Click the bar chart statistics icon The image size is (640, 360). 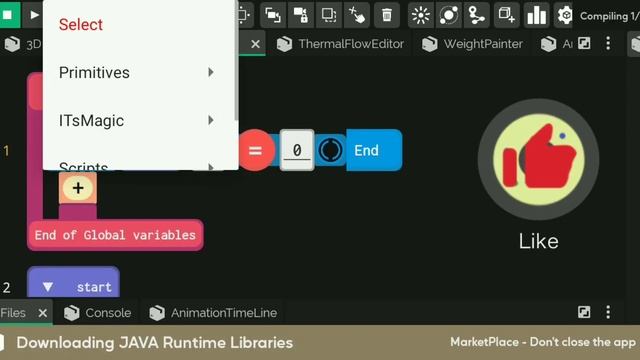coord(536,16)
